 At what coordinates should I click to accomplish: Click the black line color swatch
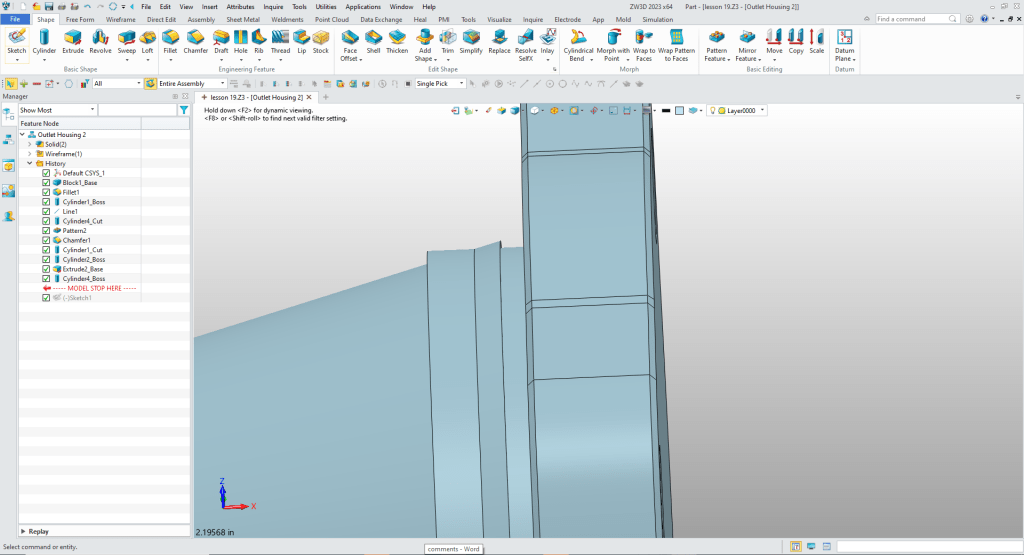[665, 110]
